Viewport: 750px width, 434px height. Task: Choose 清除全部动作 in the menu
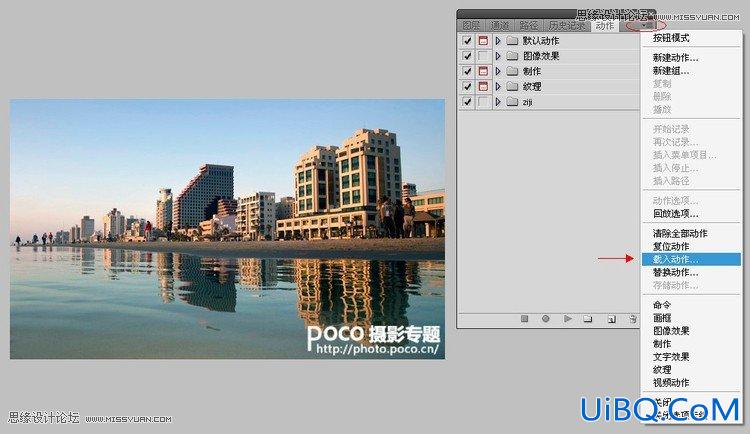pyautogui.click(x=680, y=234)
